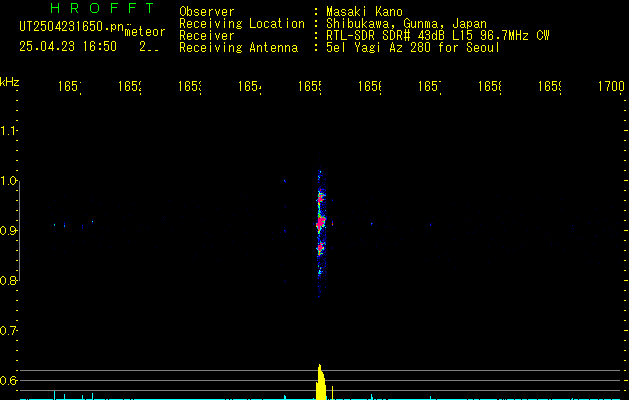Select 5el Yagi Az 280 for Seoul
629x400 pixels.
click(413, 48)
